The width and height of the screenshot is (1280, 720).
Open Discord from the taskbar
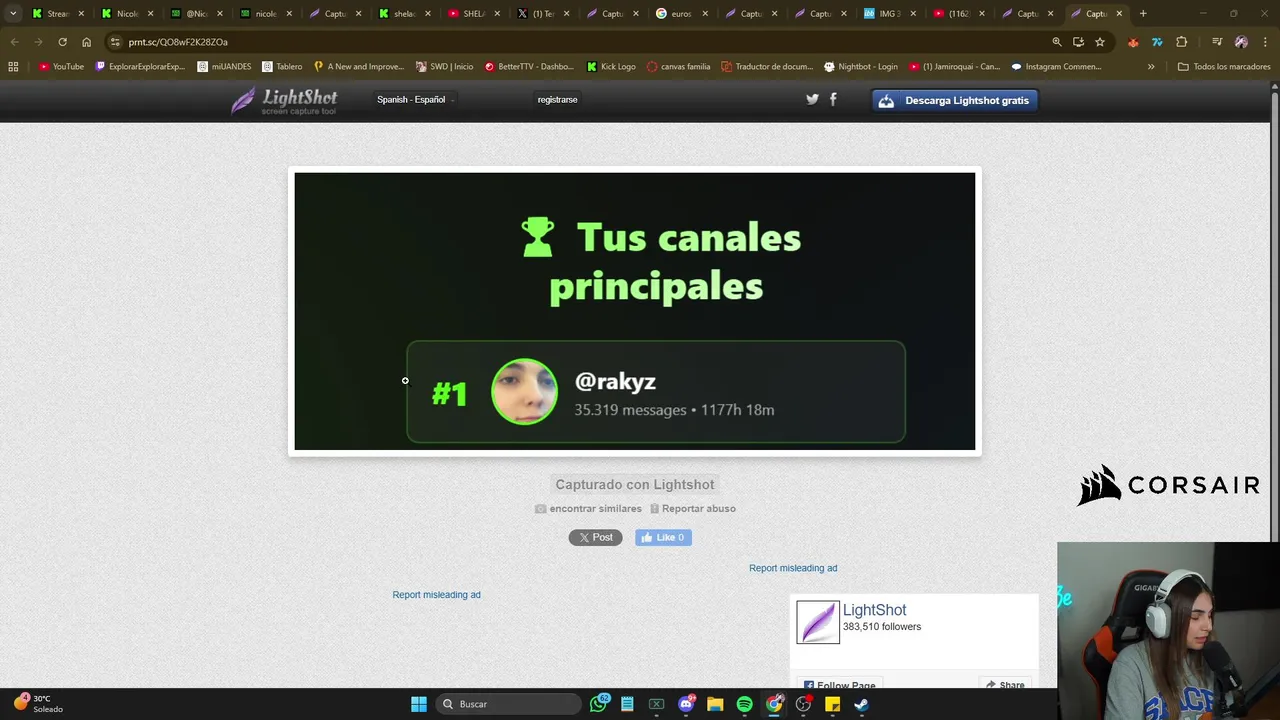(686, 704)
